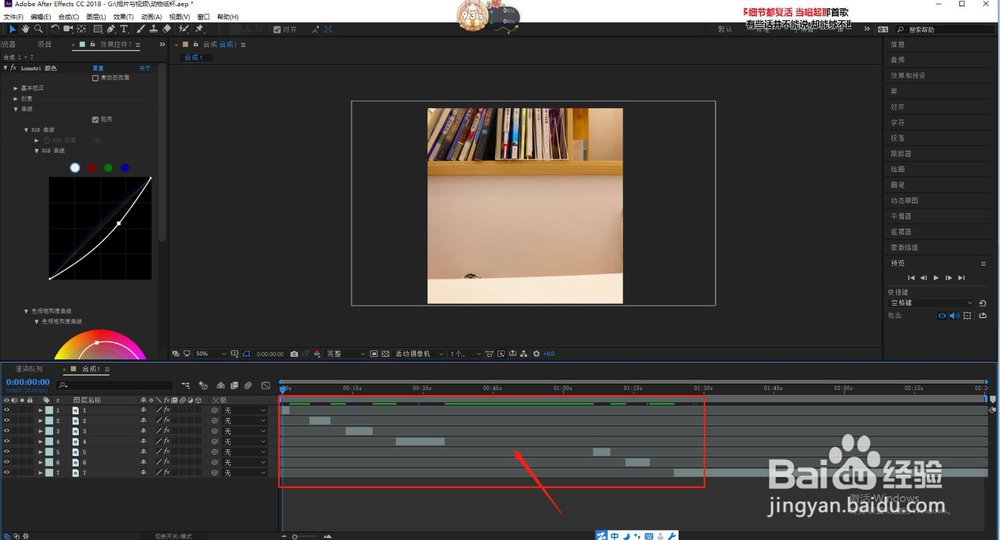The image size is (1000, 540).
Task: Select the Zoom magnifier tool
Action: [38, 29]
